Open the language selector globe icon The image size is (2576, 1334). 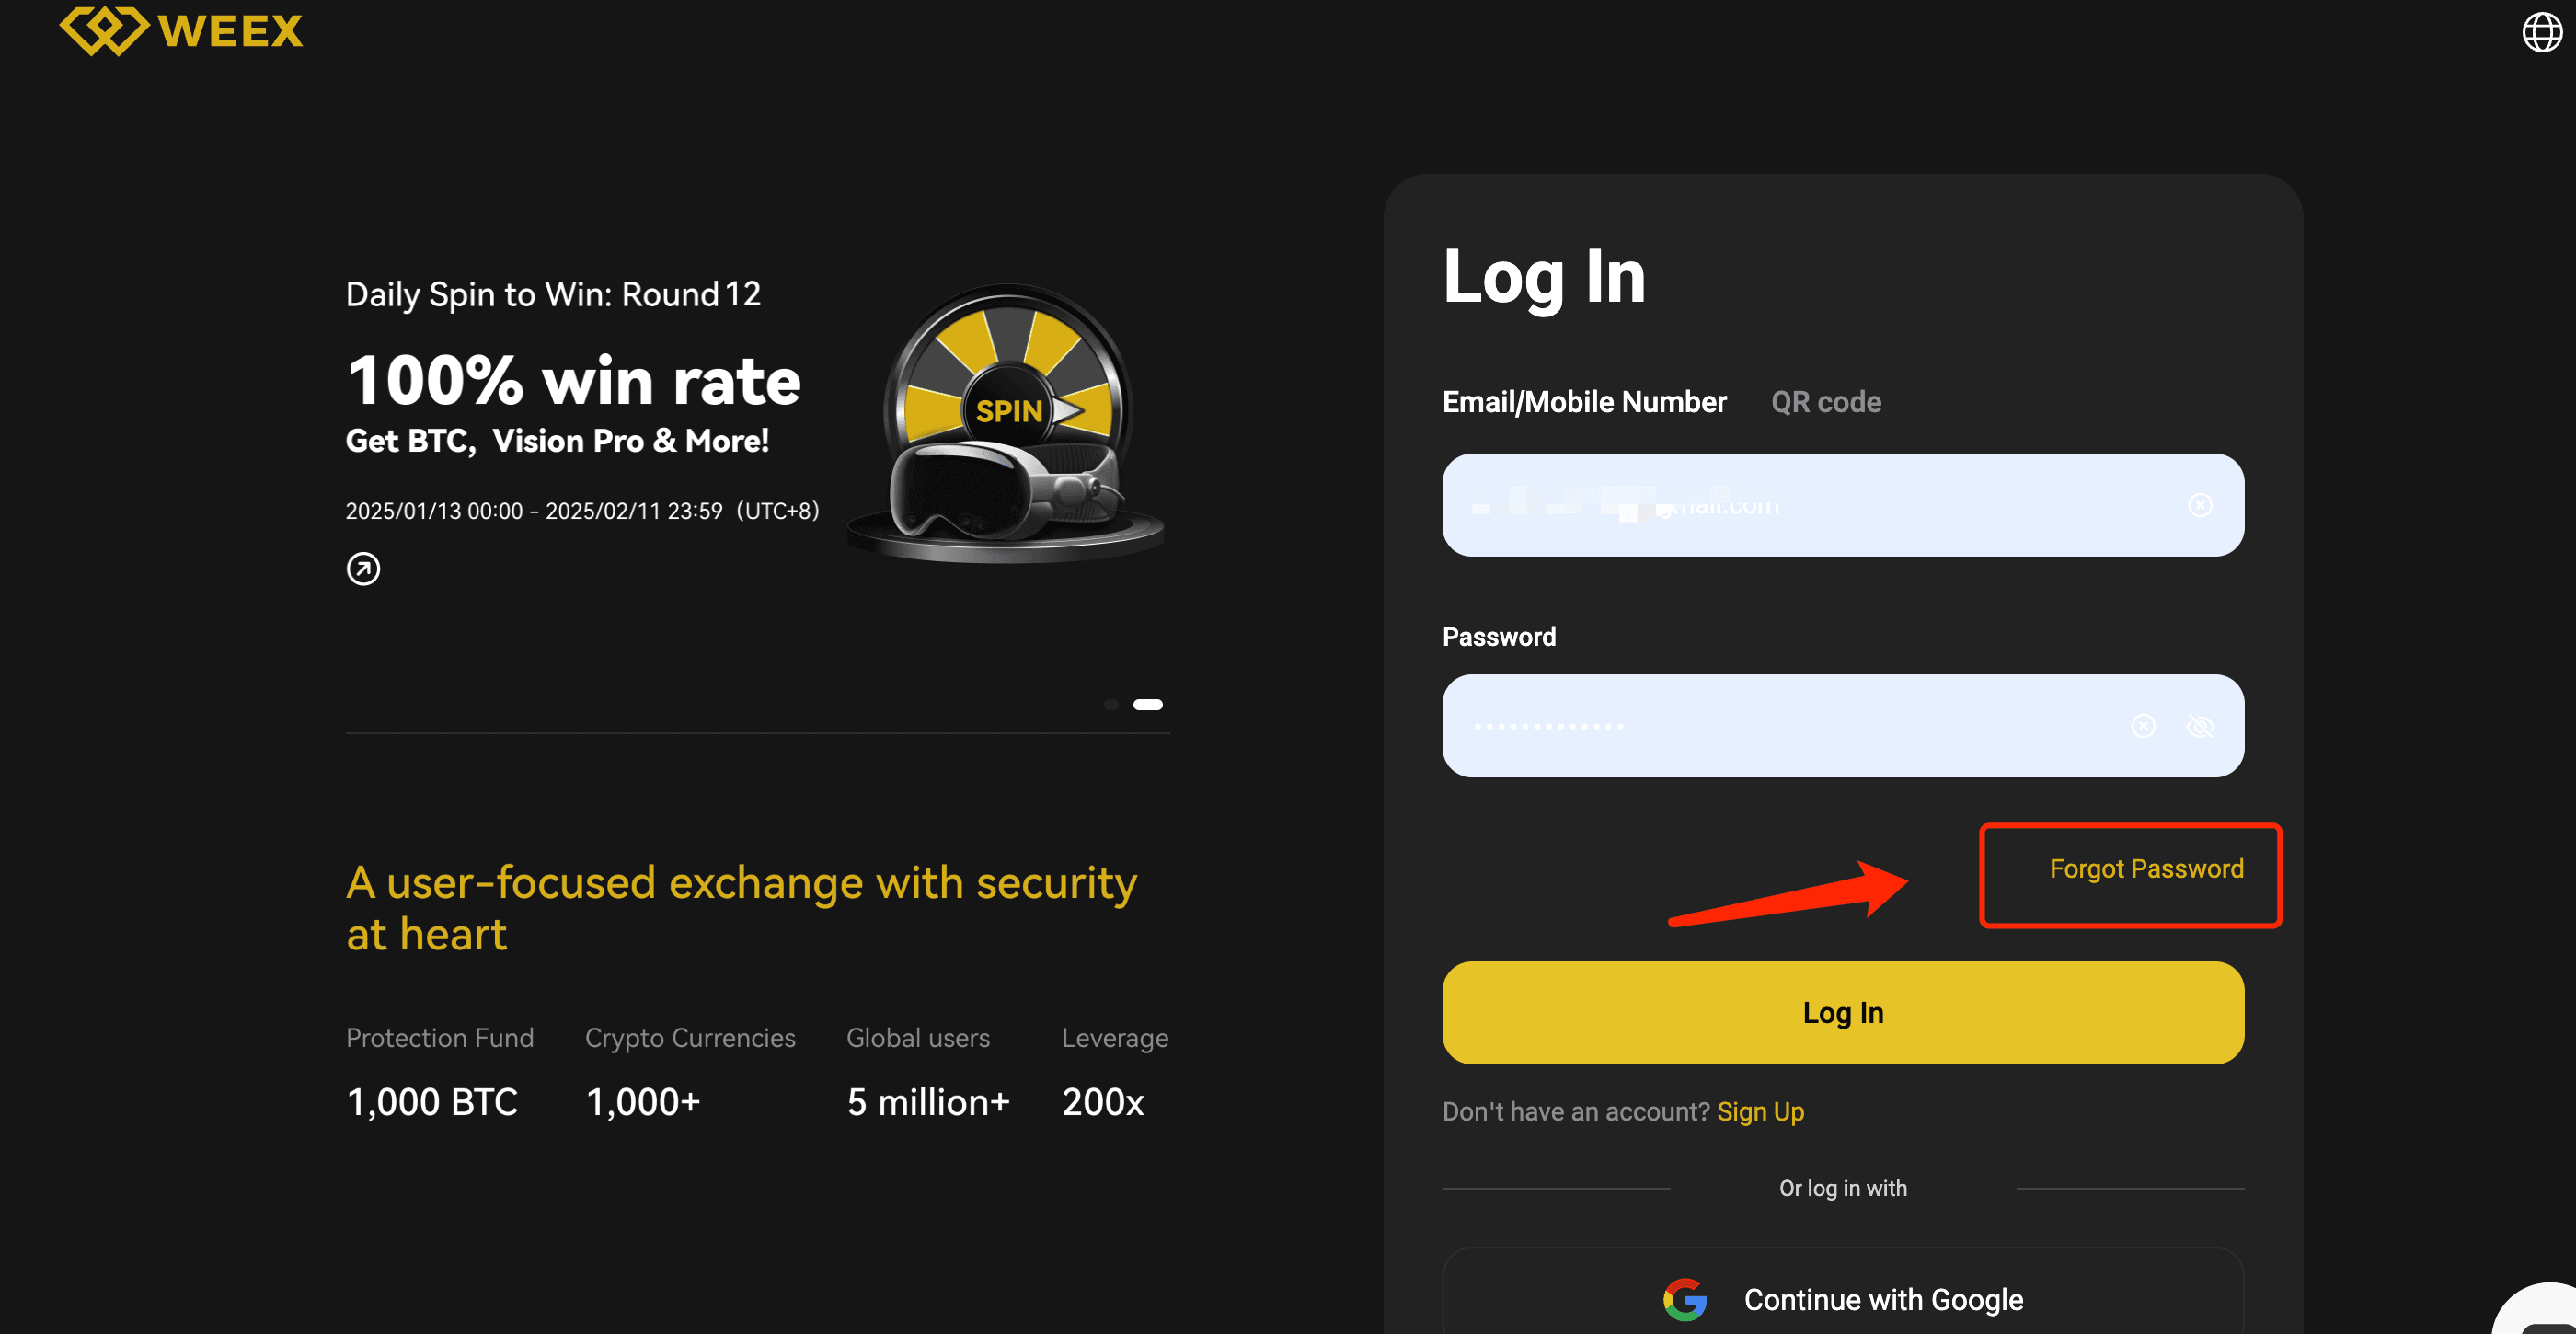tap(2540, 33)
